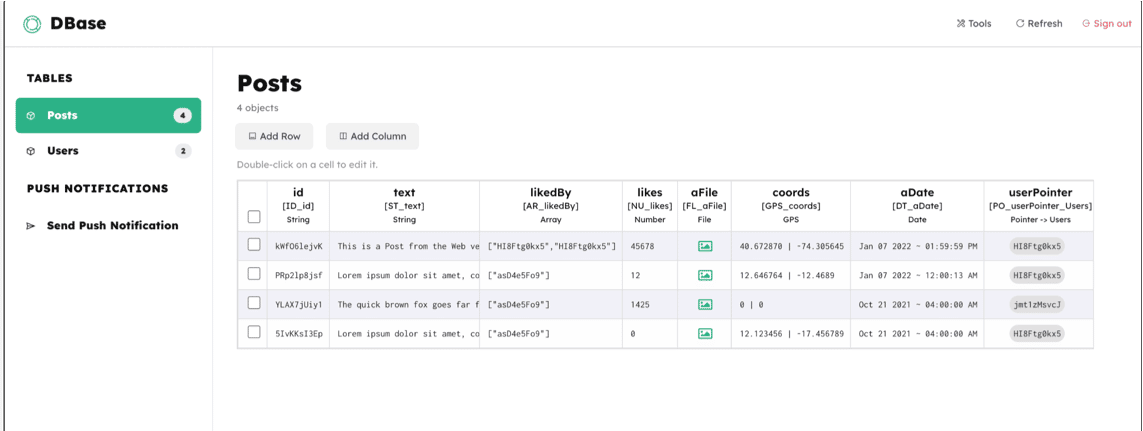Toggle the select-all checkbox in table header
Screen dimensions: 1143x431
tap(254, 216)
